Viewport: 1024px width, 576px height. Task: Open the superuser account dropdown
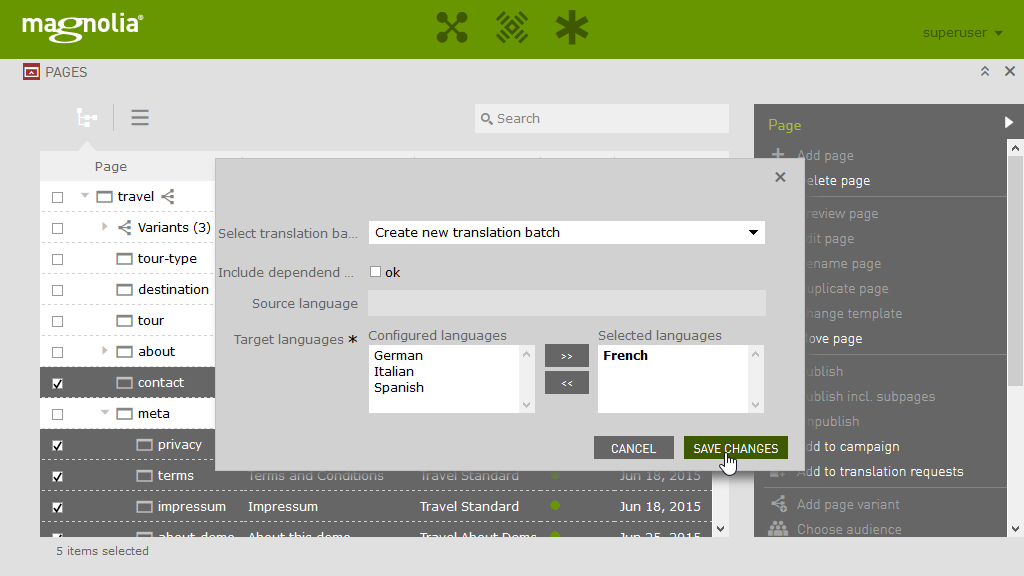click(x=962, y=33)
